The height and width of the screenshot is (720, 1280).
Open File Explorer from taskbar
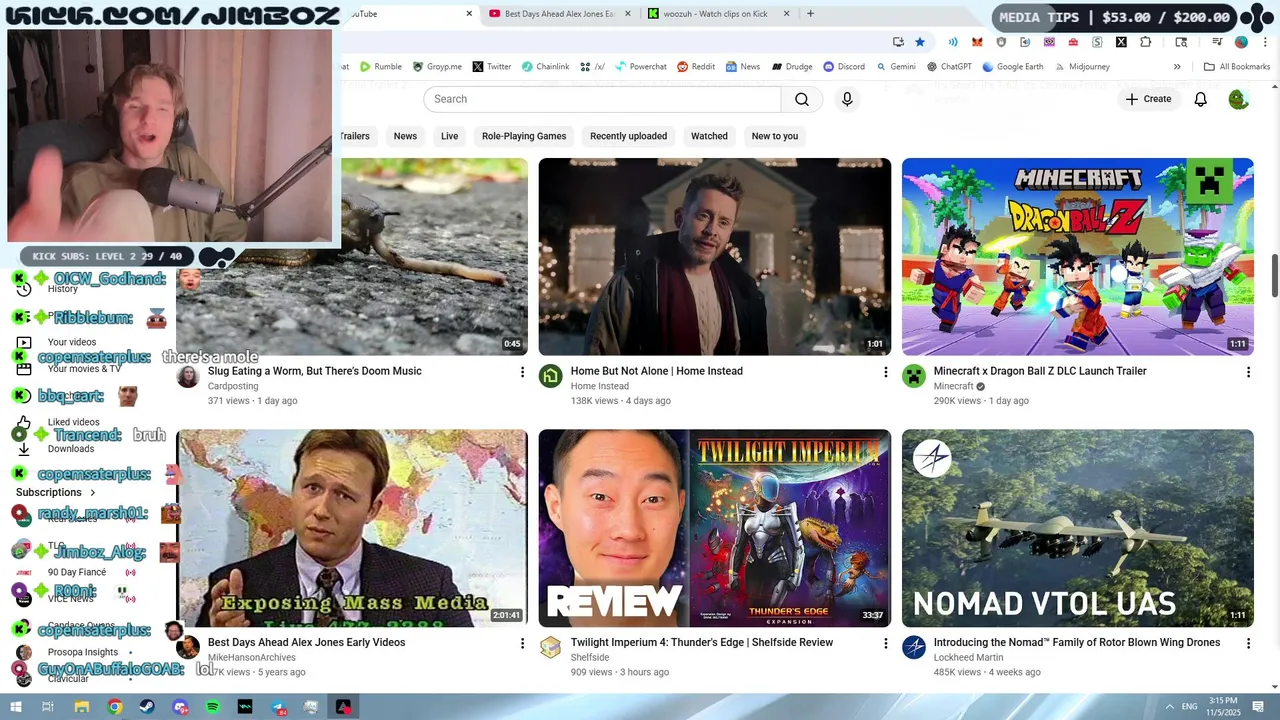[x=82, y=707]
